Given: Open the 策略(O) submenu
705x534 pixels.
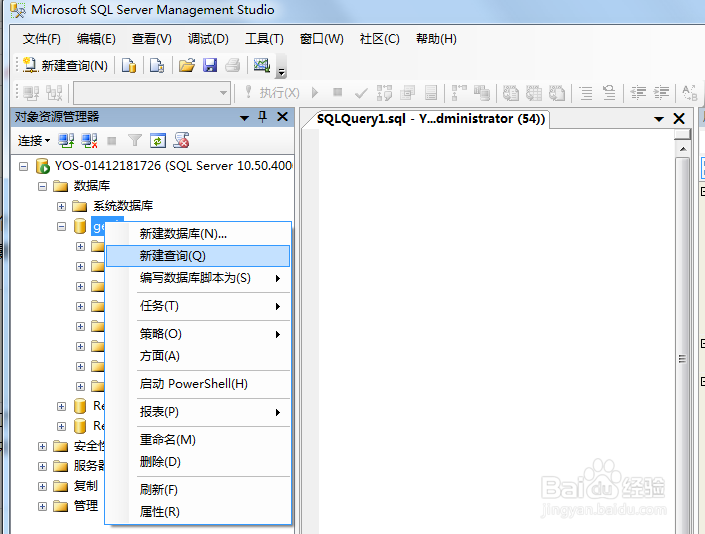Looking at the screenshot, I should (x=198, y=334).
